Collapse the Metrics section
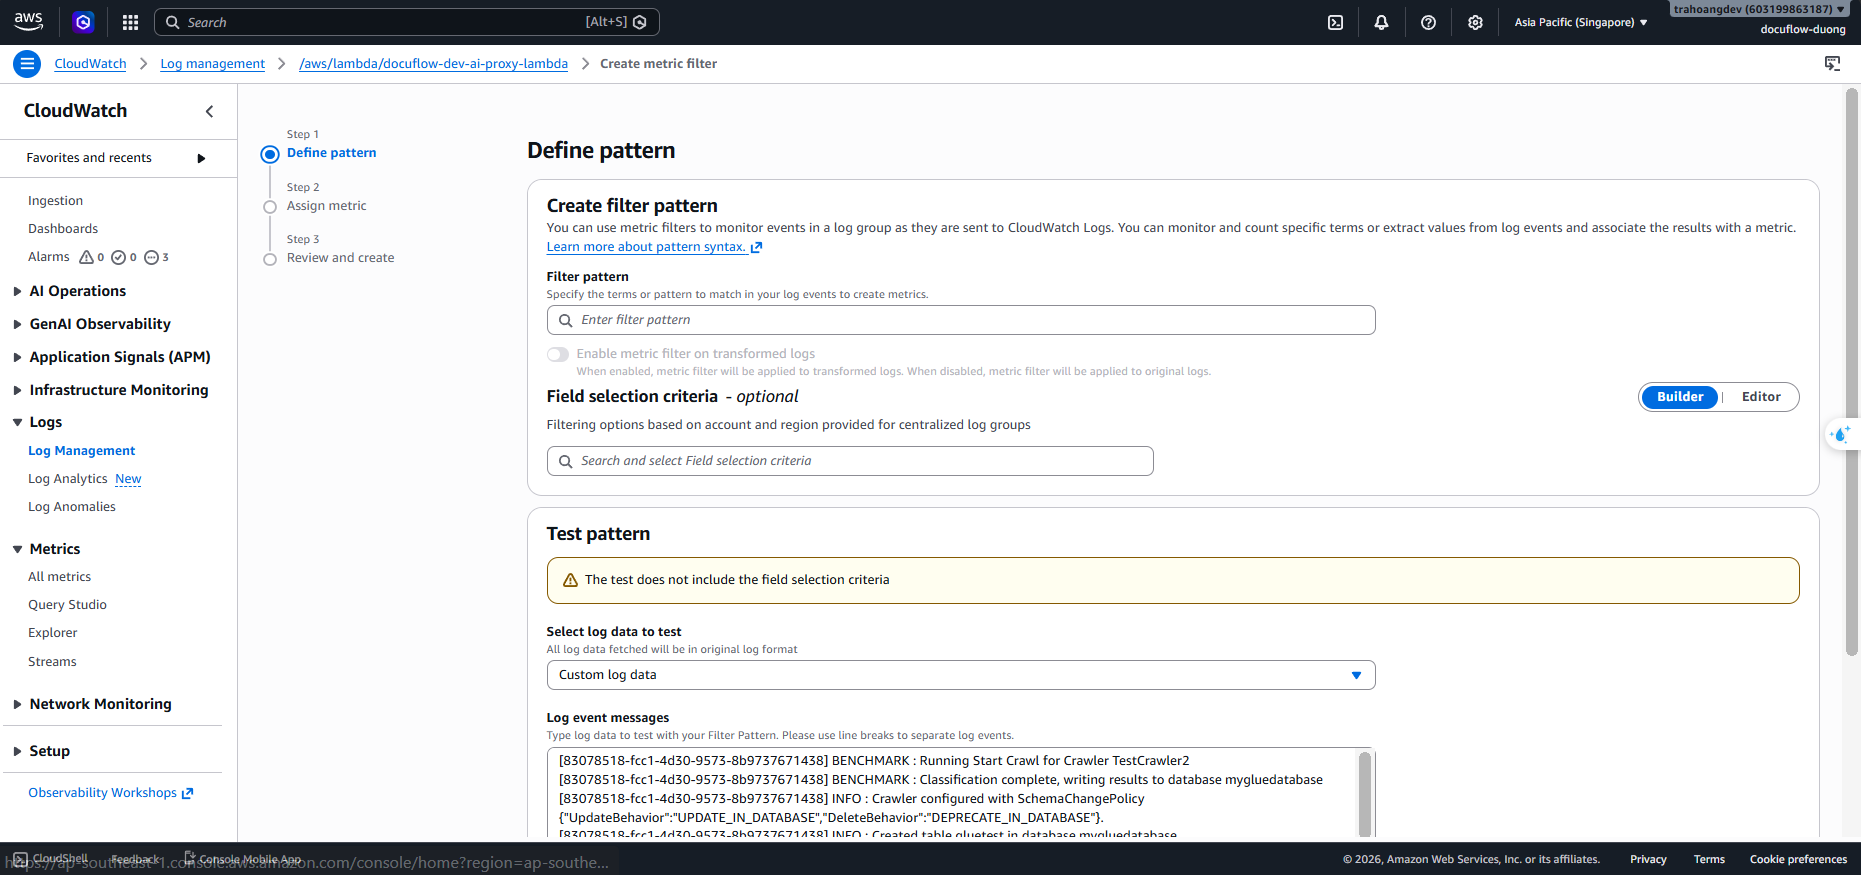 pos(18,550)
